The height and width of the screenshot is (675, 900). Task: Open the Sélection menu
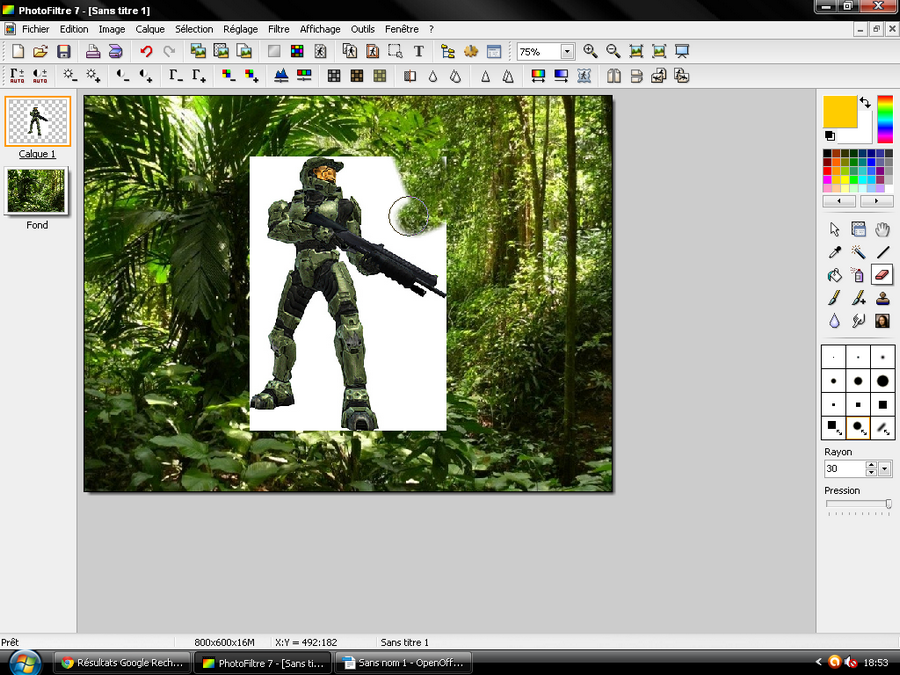pyautogui.click(x=194, y=29)
